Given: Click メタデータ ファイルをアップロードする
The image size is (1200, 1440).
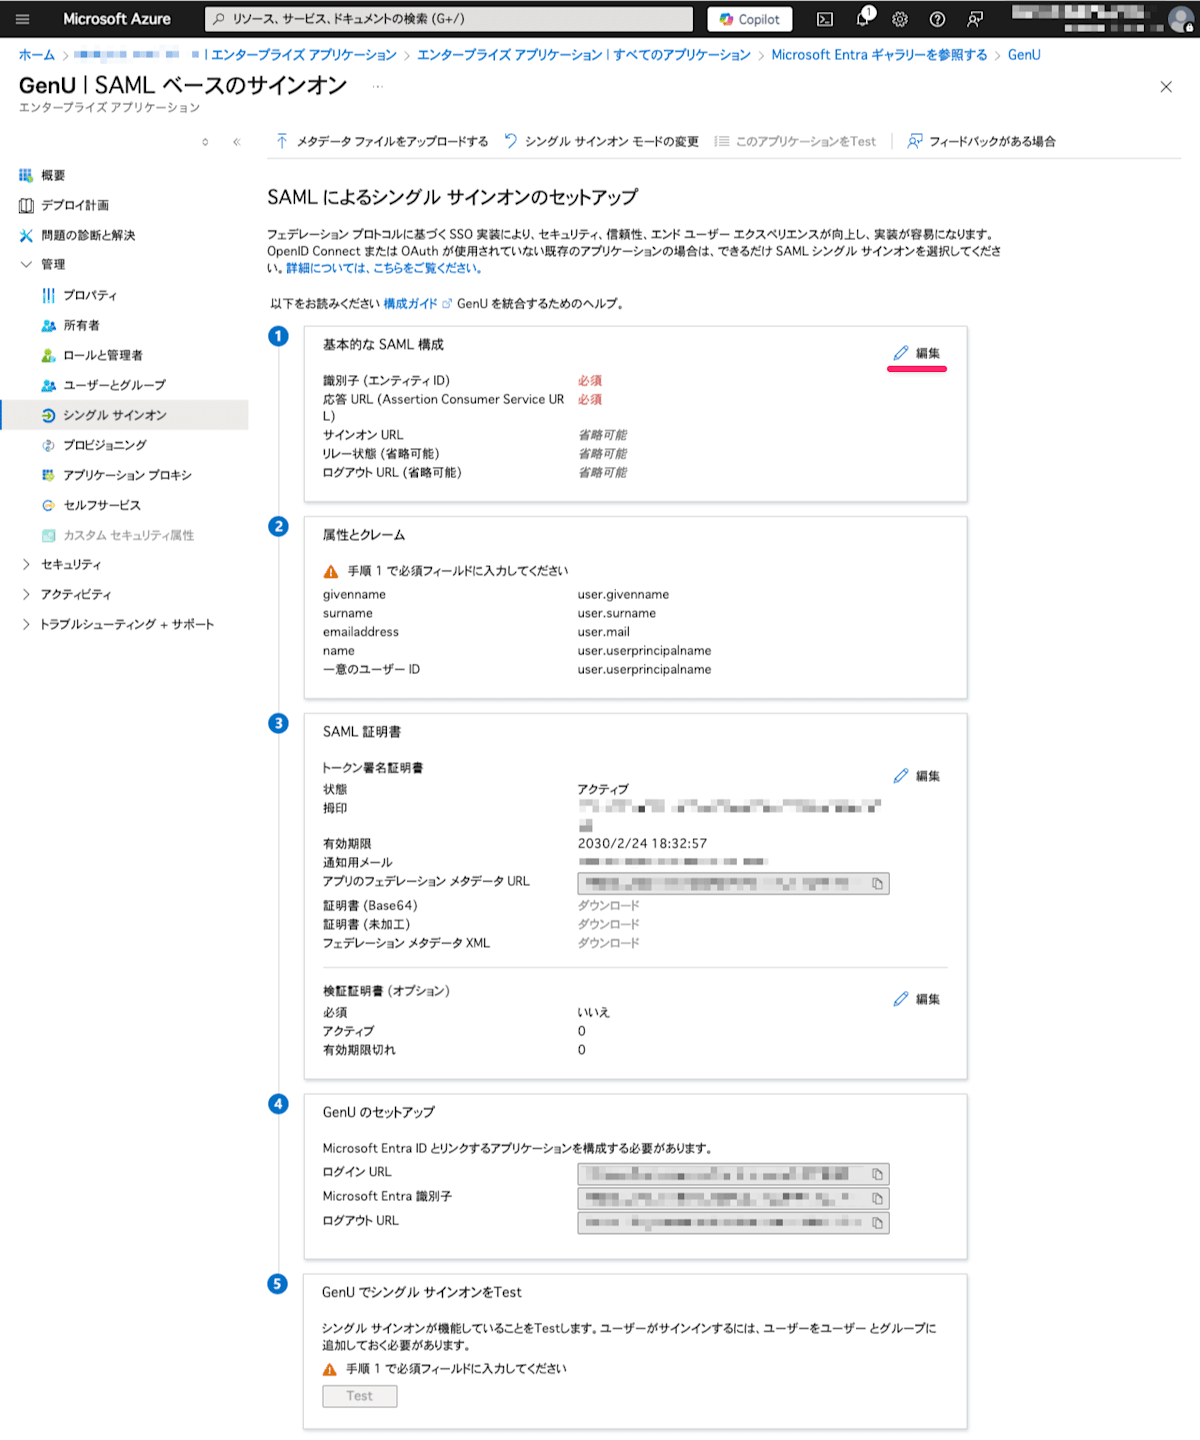Looking at the screenshot, I should [x=382, y=142].
